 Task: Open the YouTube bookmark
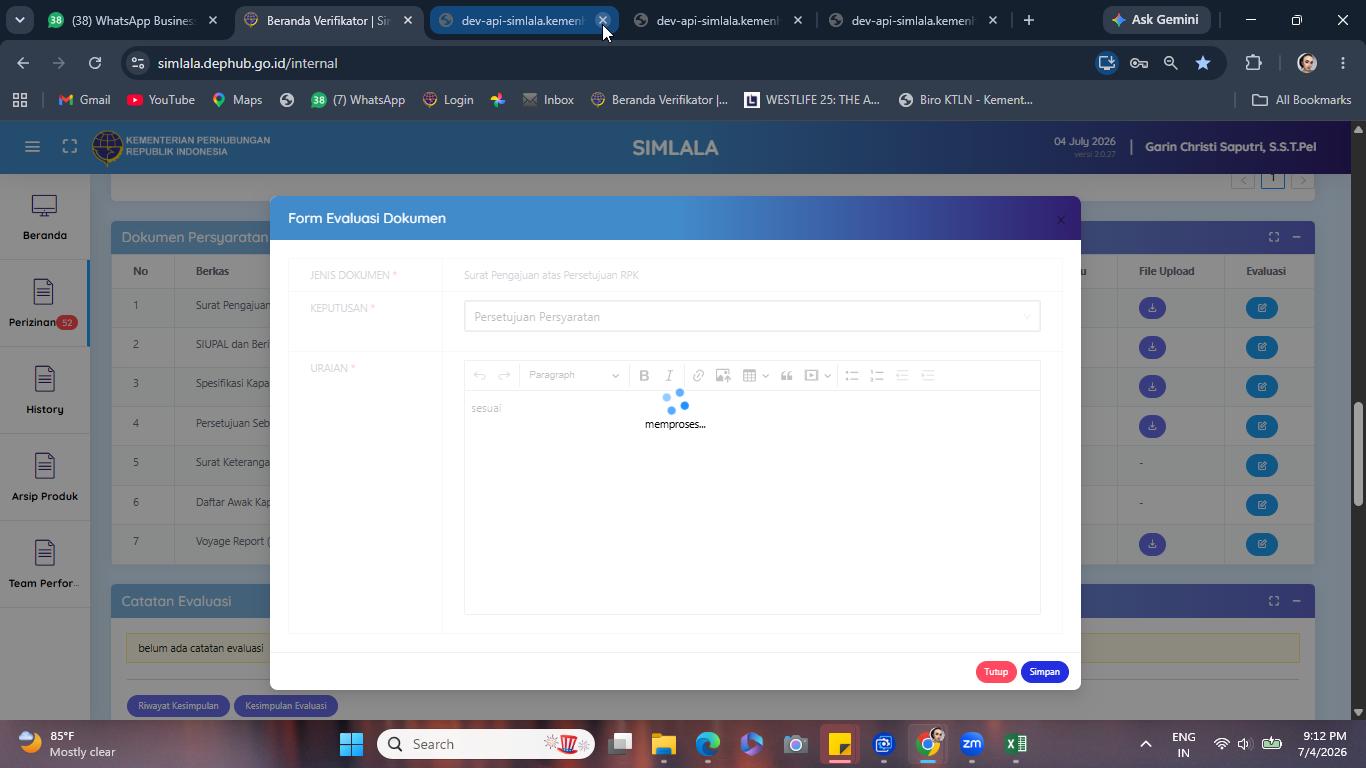(161, 100)
